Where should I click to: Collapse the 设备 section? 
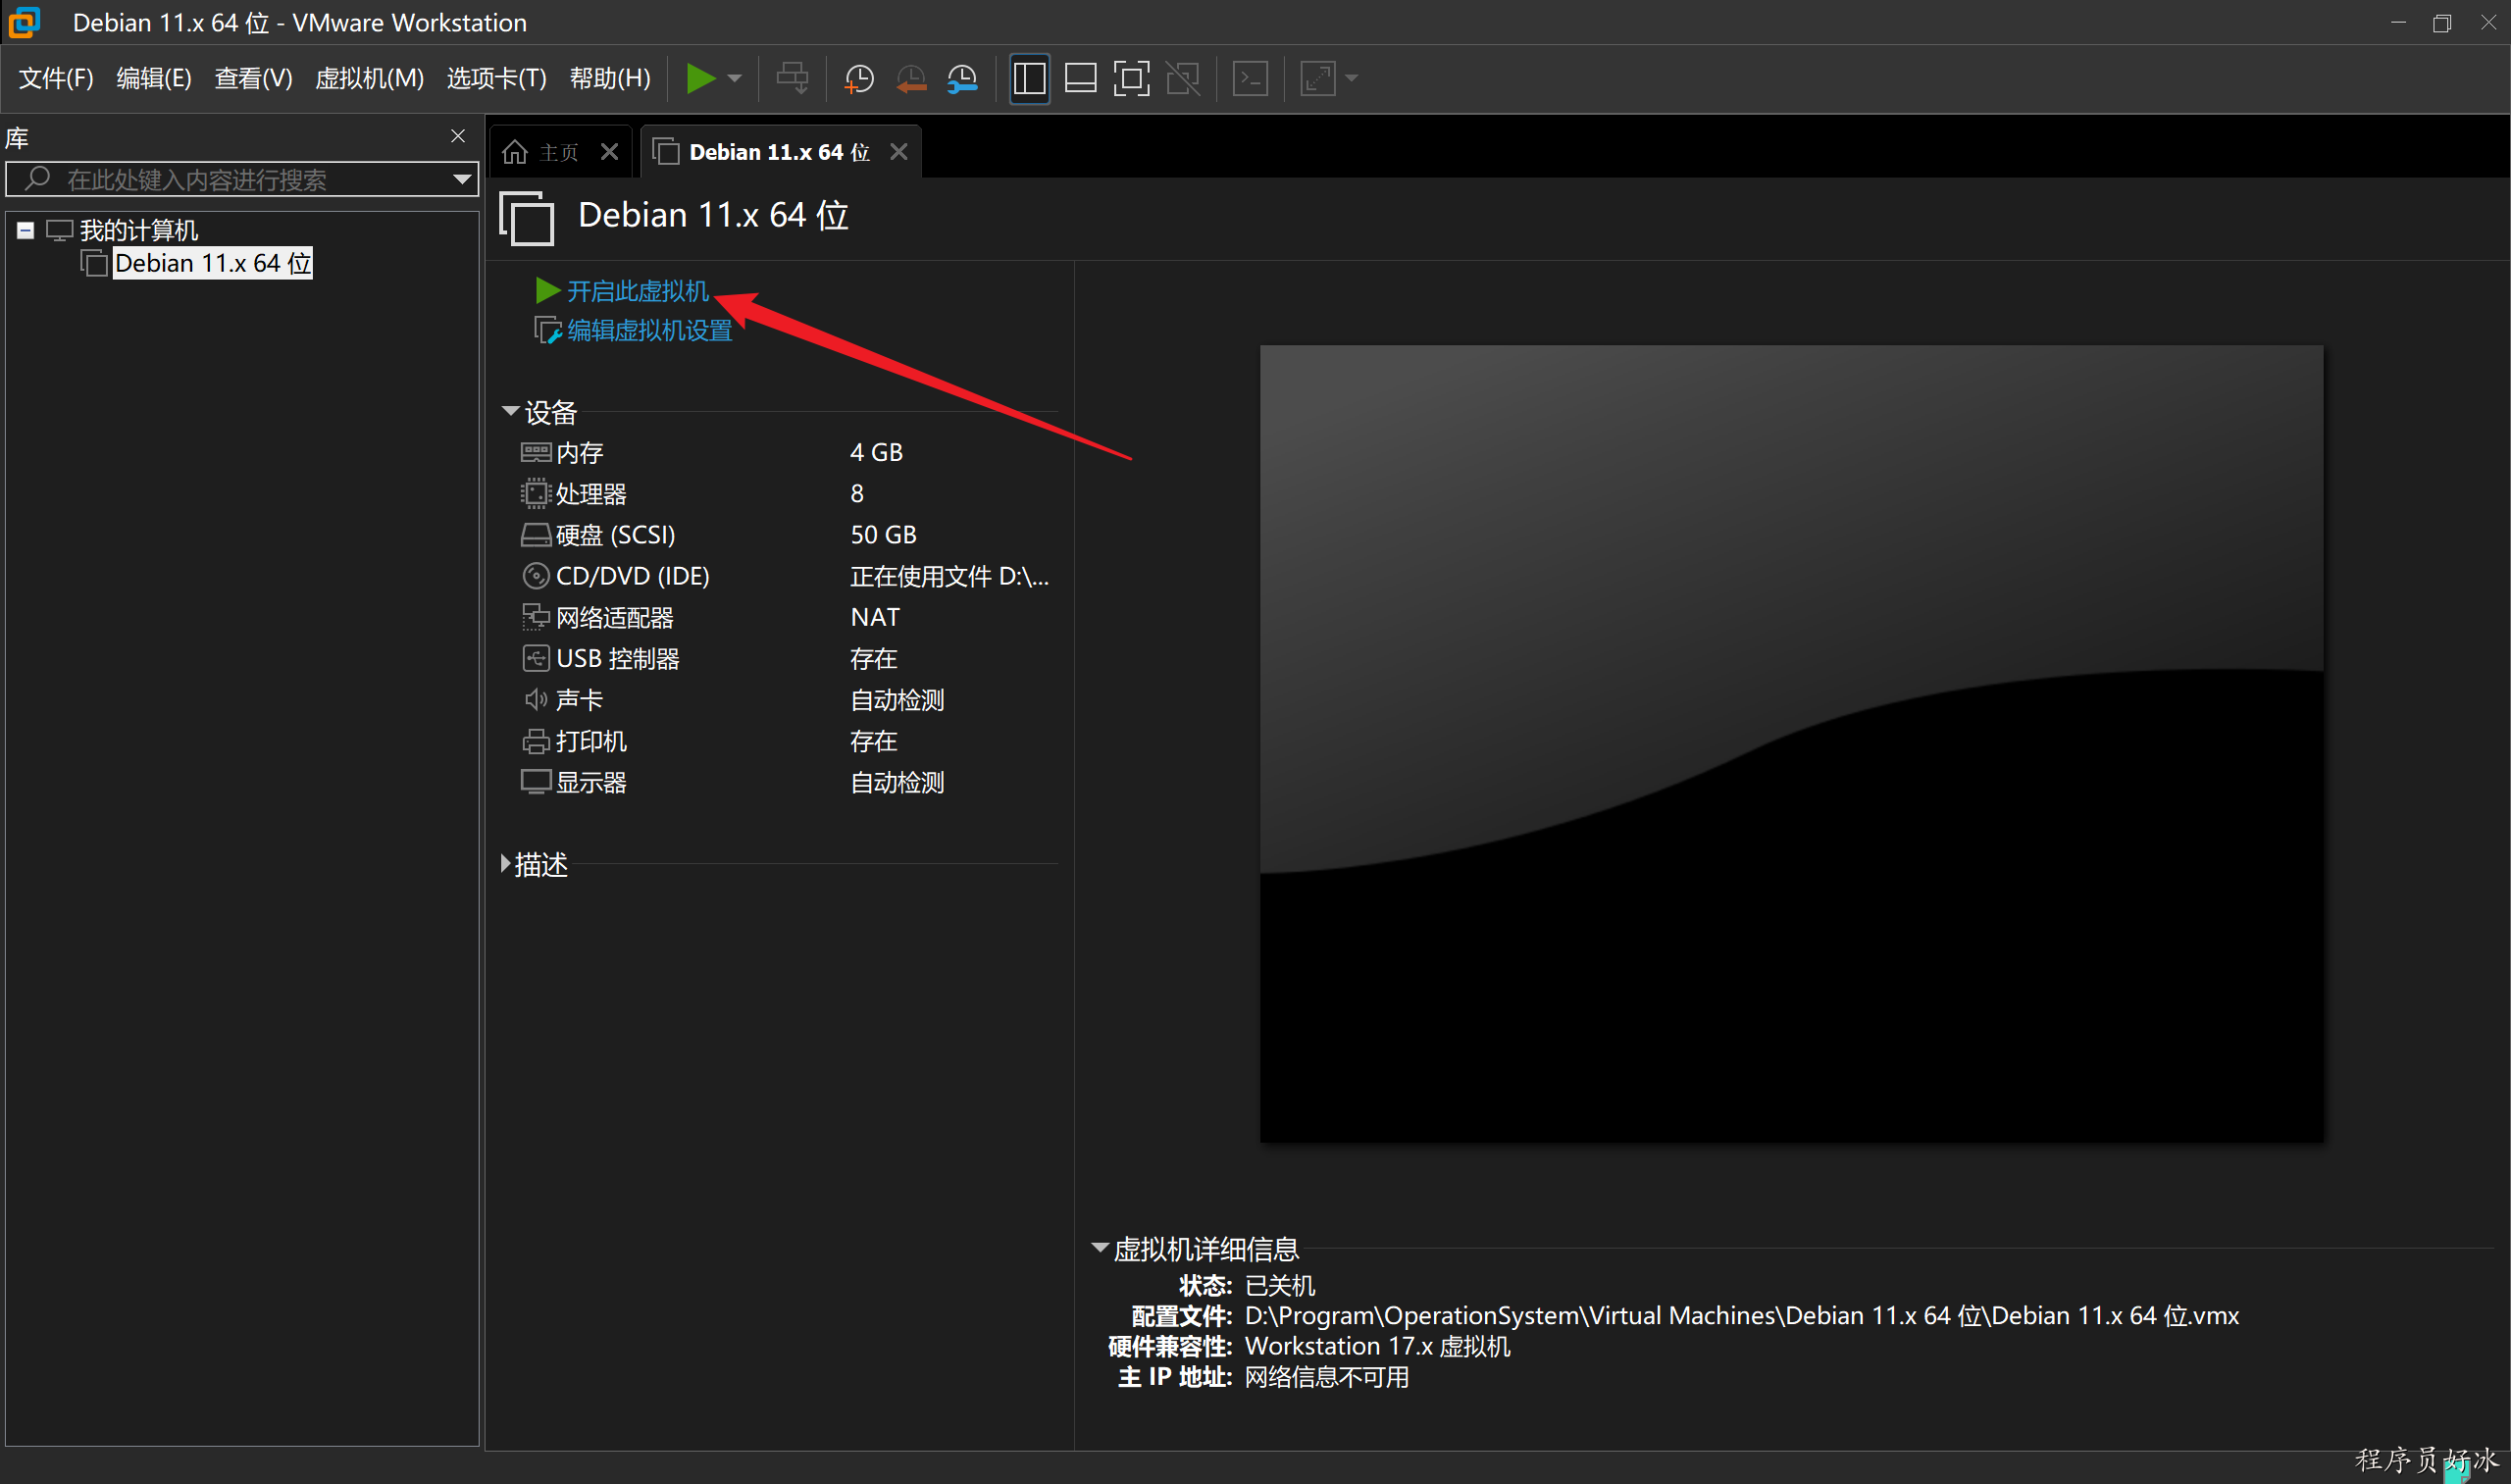click(510, 411)
